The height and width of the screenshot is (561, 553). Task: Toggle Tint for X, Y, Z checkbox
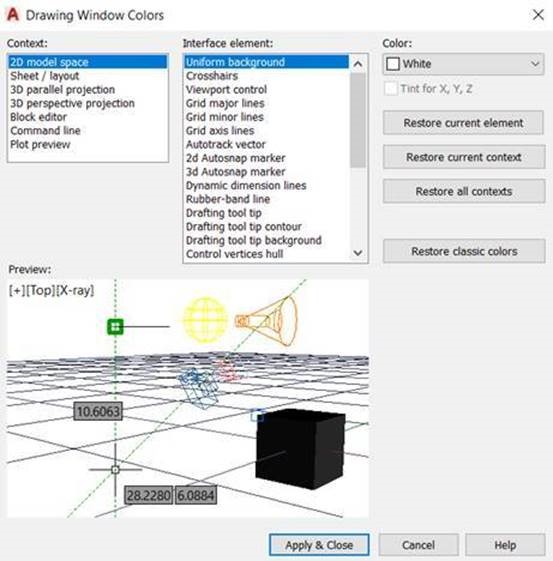[x=391, y=88]
